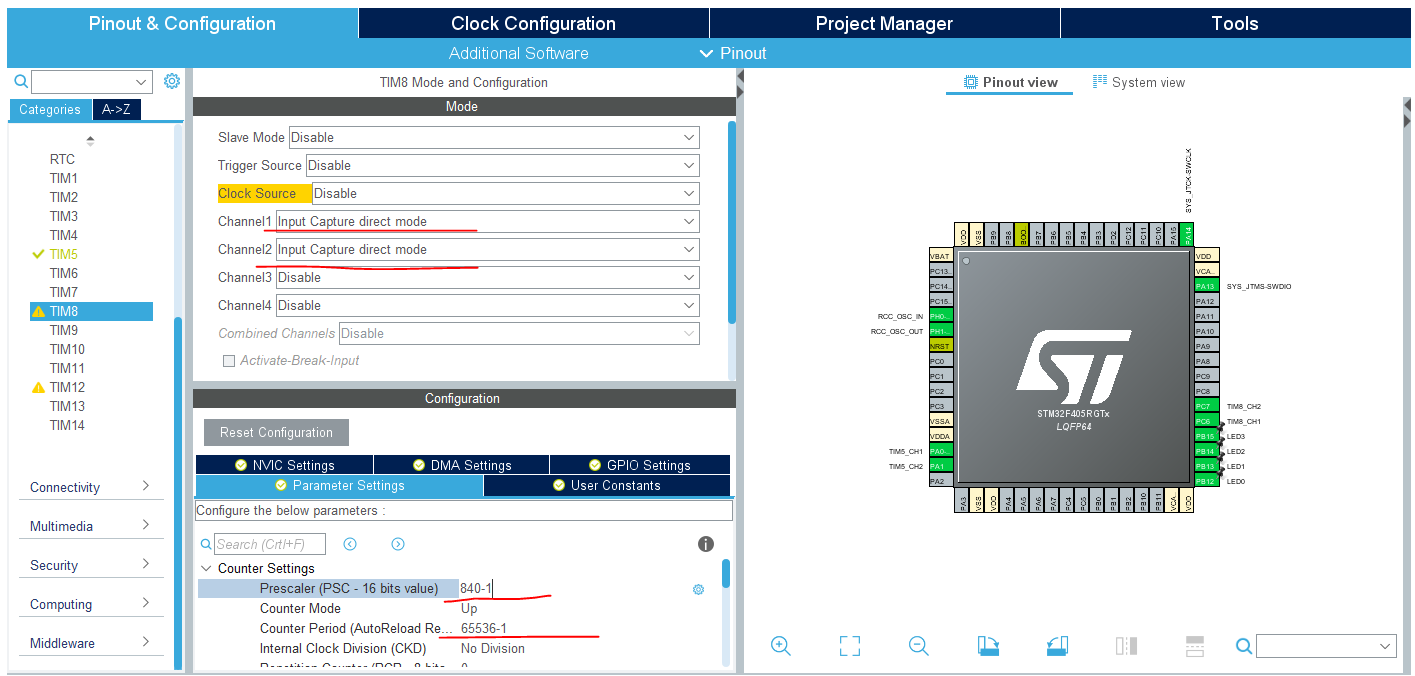Open the User Constants tab
The width and height of the screenshot is (1415, 676).
pos(607,486)
